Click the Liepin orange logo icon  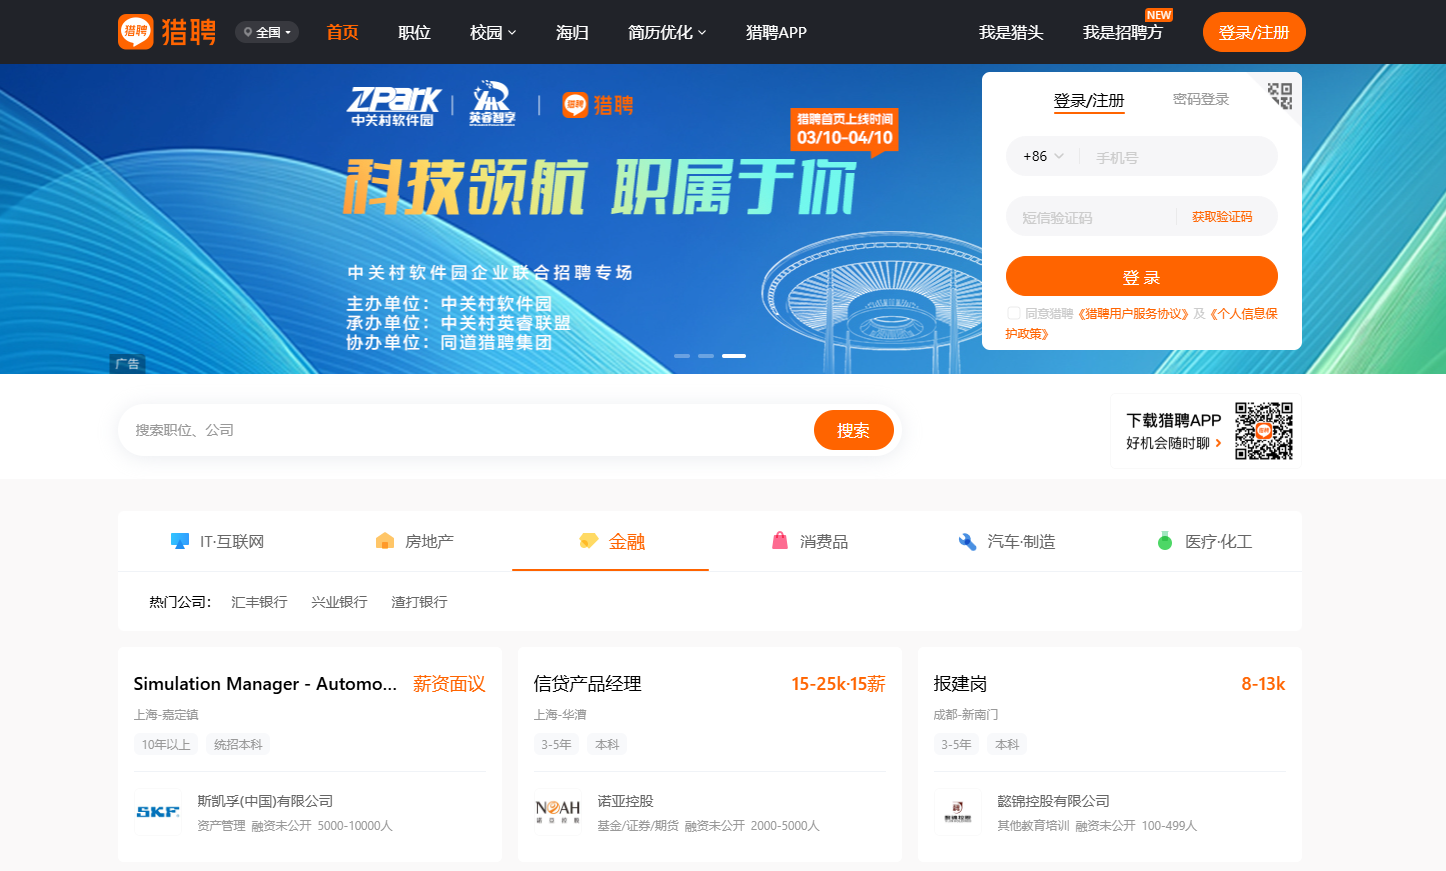coord(136,32)
